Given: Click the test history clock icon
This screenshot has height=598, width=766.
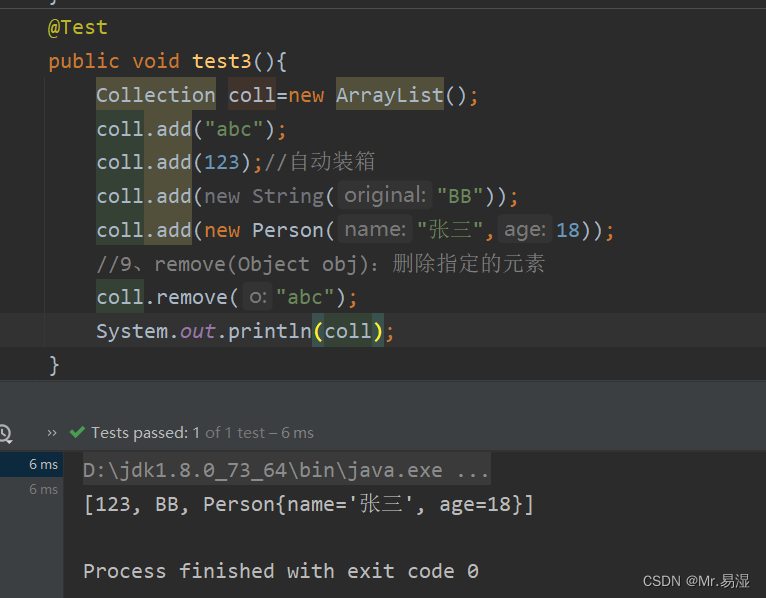Looking at the screenshot, I should [5, 433].
